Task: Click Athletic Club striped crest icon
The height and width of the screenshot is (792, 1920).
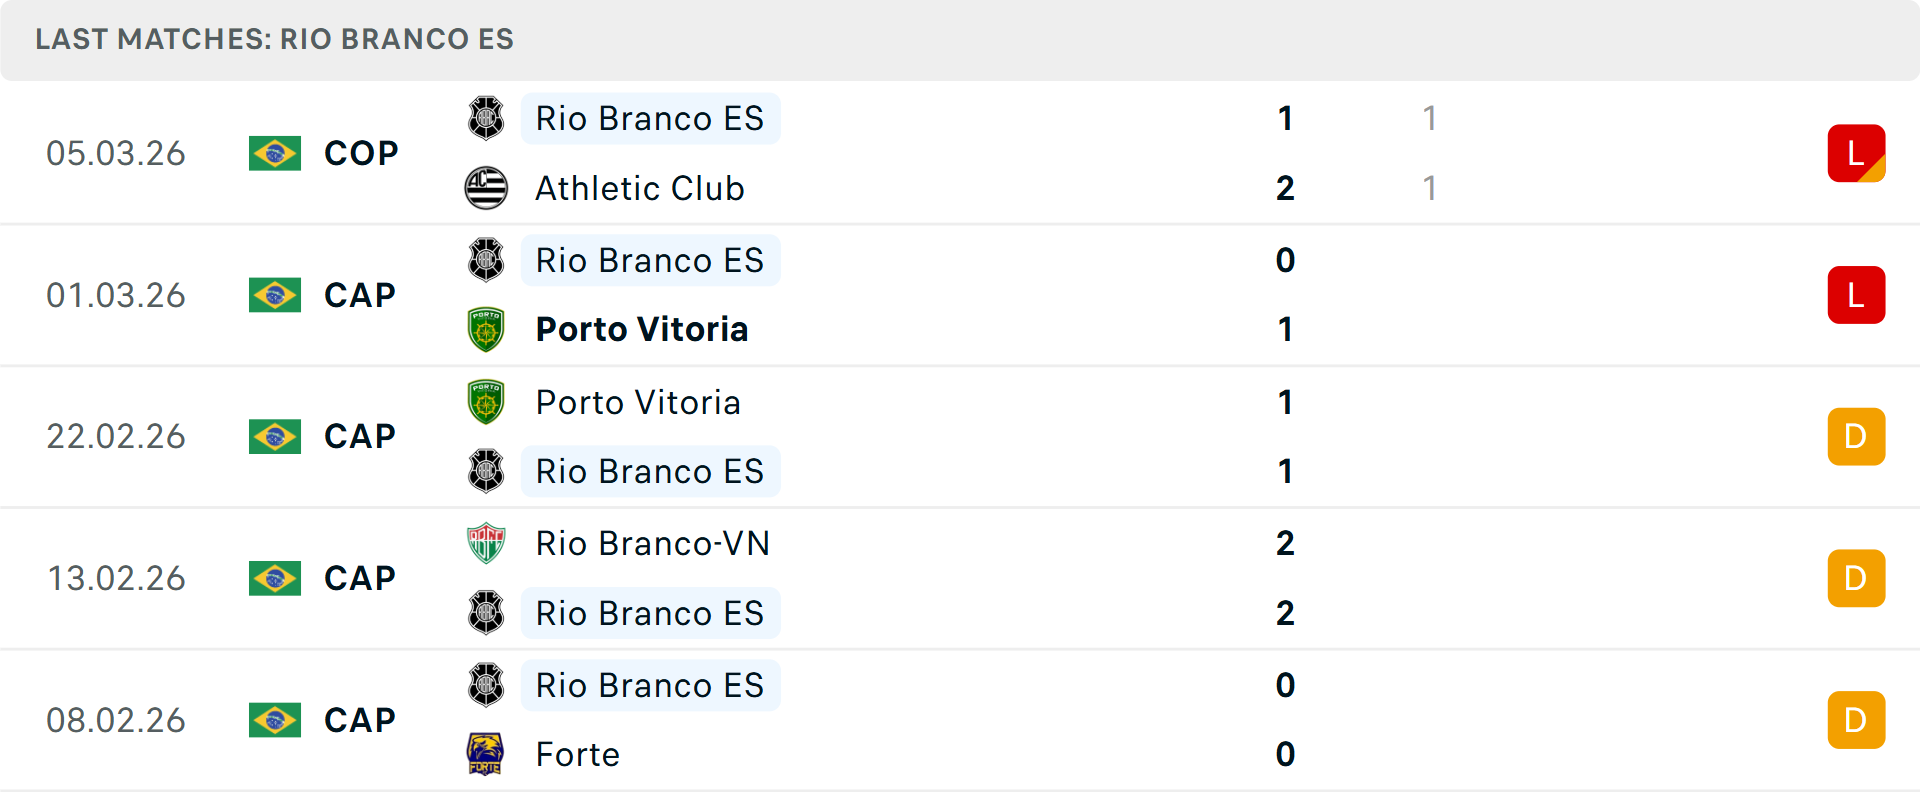Action: (x=486, y=188)
